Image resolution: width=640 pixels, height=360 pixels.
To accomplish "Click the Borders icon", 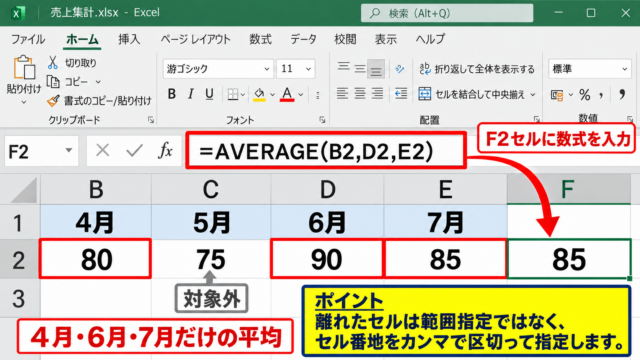I will coord(233,94).
